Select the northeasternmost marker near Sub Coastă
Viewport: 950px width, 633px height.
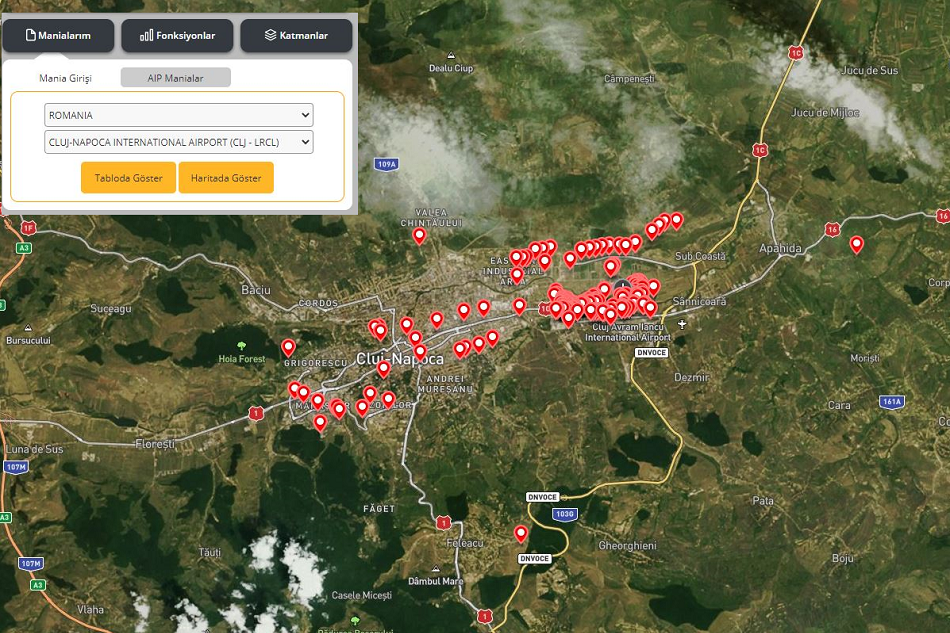[676, 220]
